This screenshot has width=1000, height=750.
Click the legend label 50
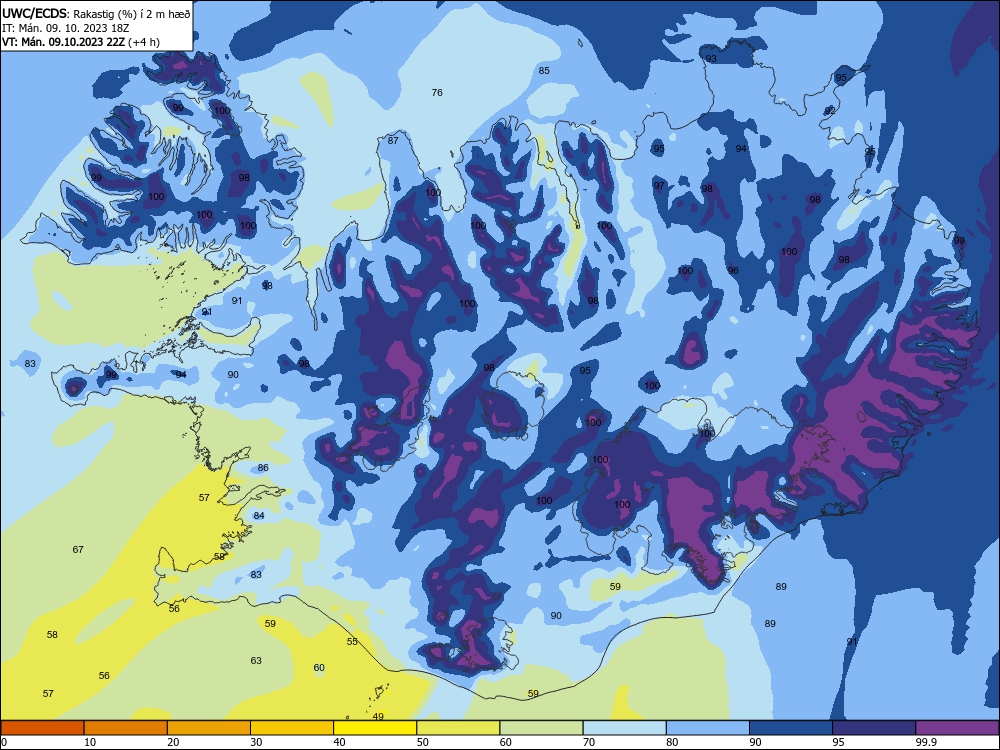[x=423, y=742]
